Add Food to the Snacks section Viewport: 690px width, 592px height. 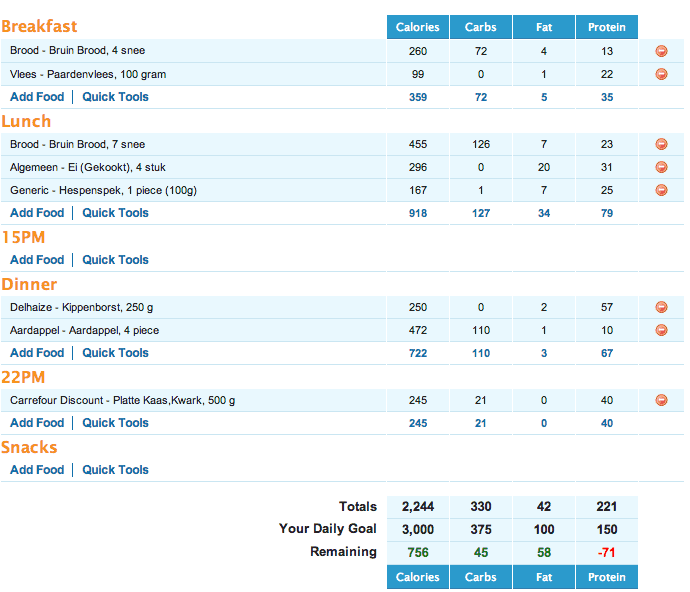pos(37,470)
